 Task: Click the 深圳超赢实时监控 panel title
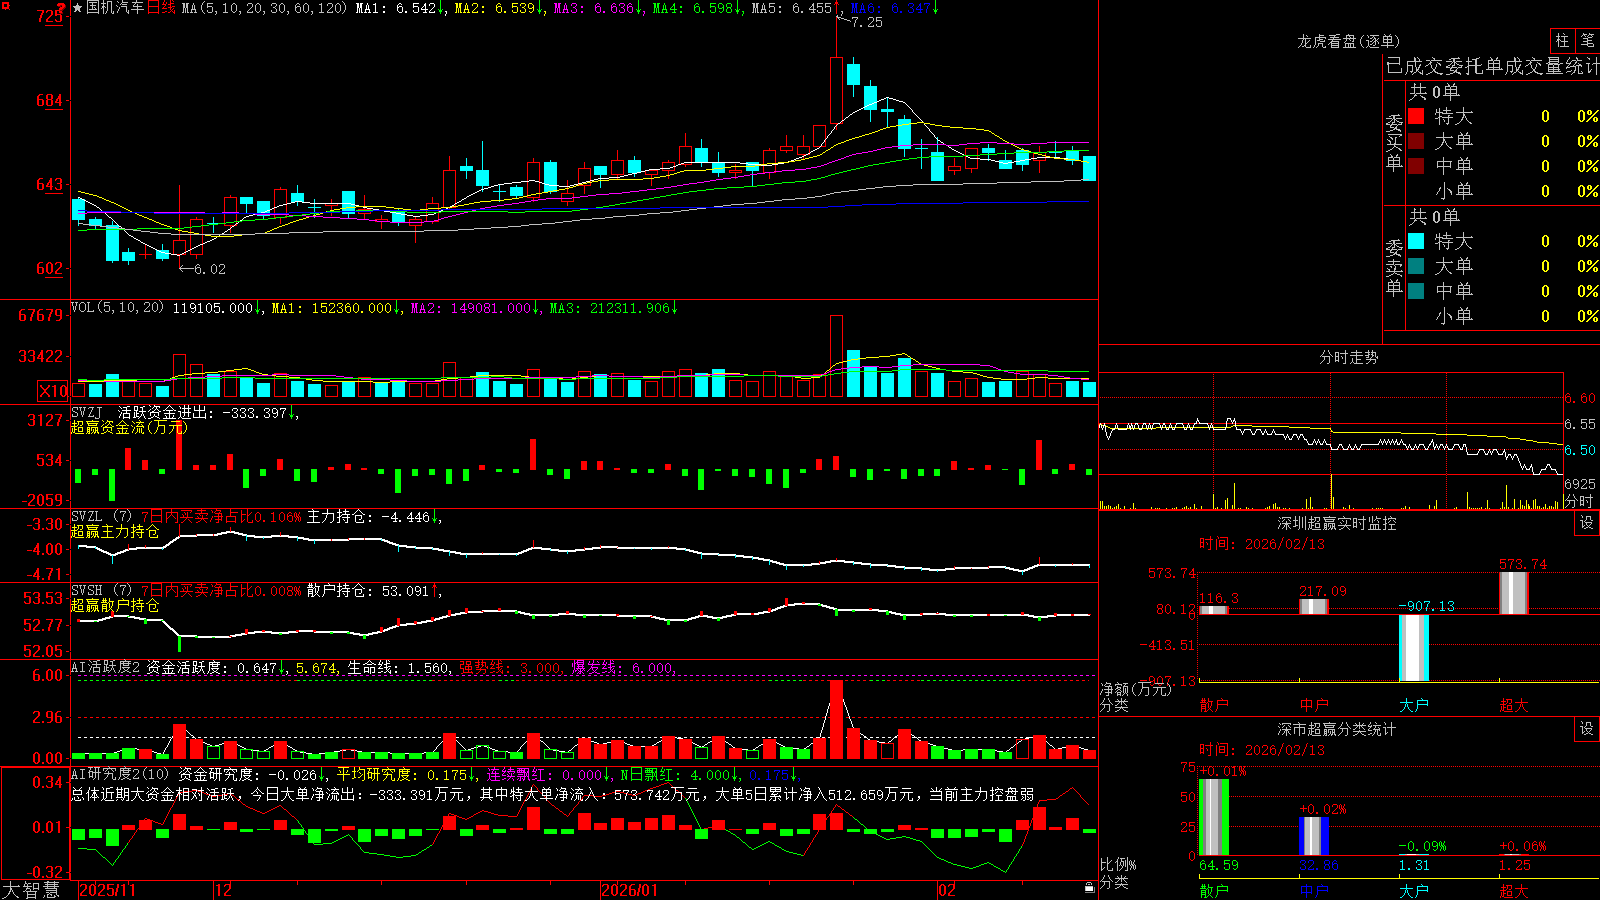(x=1337, y=523)
